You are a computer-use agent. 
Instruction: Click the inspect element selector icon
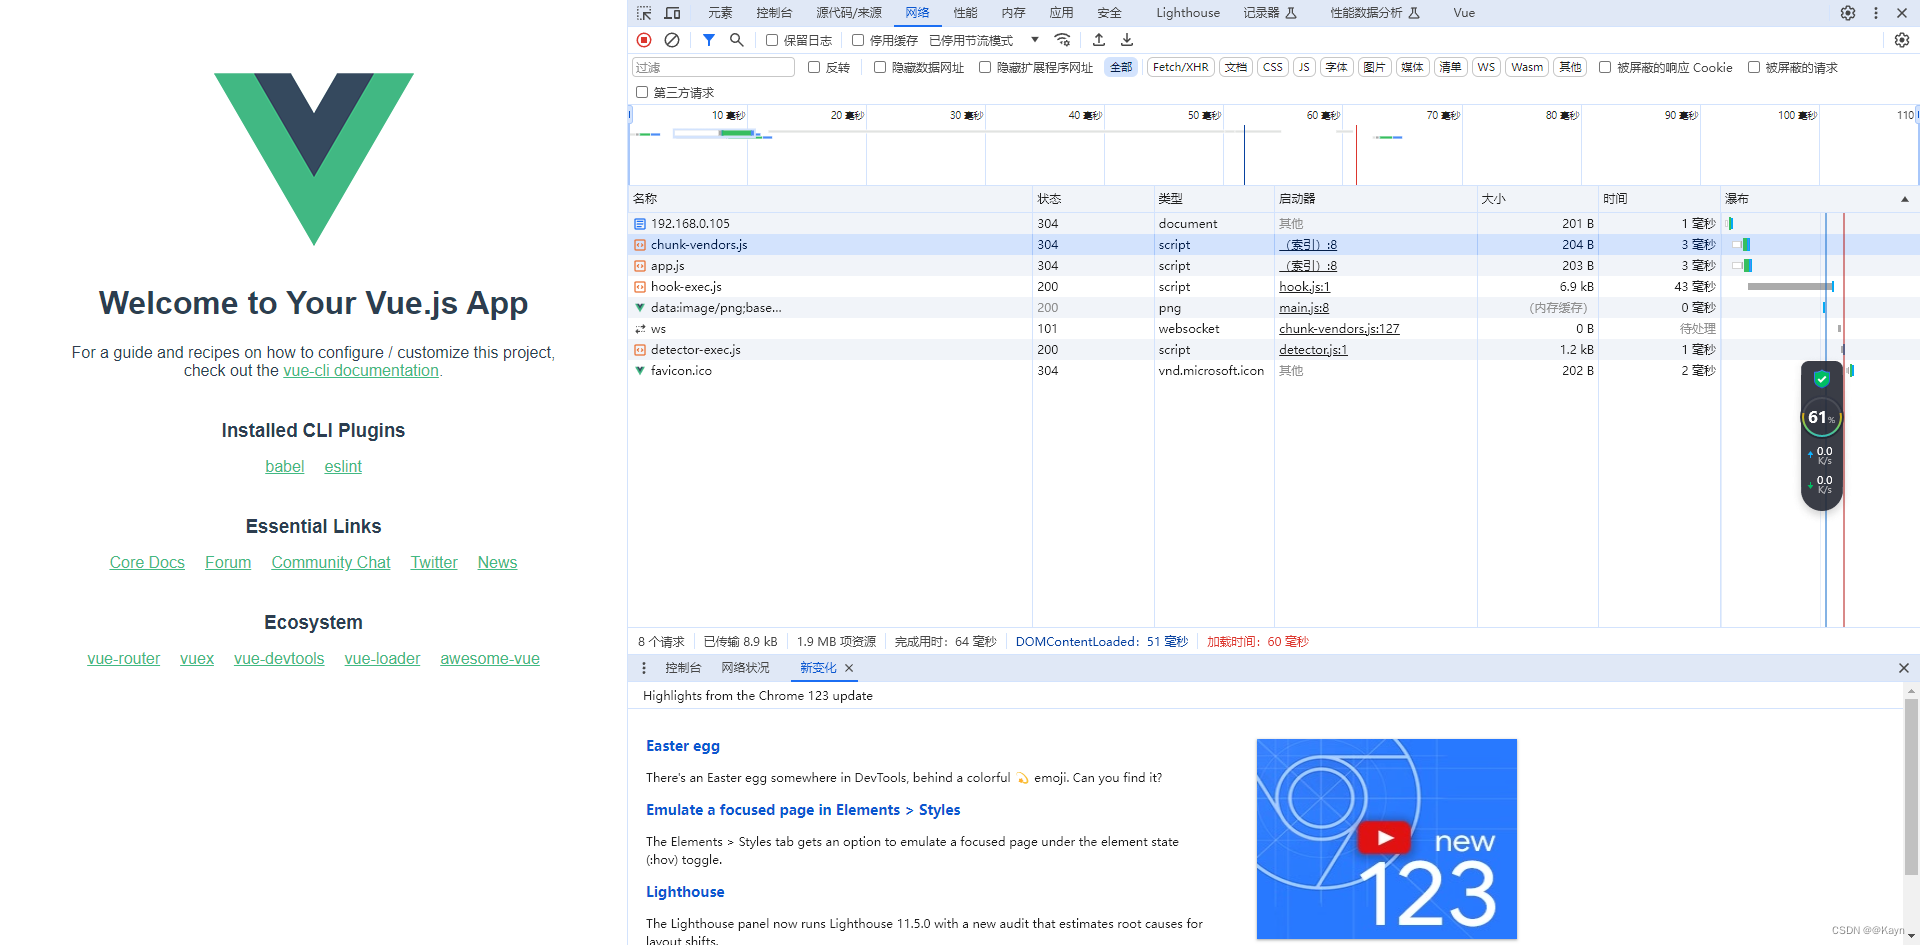point(644,13)
